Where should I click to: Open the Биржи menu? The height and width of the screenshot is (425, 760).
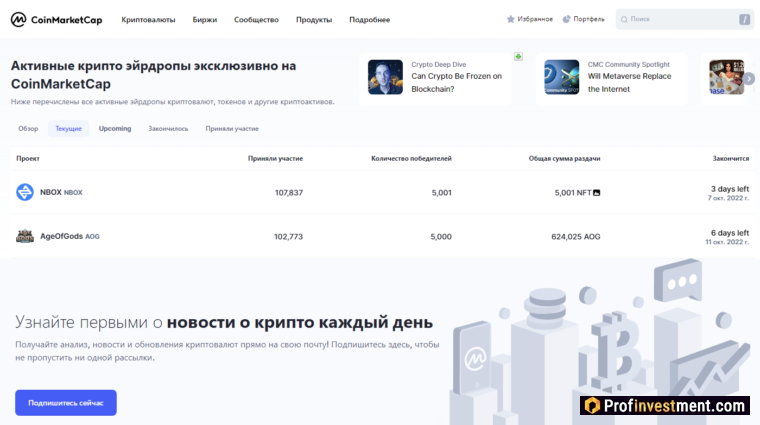(205, 20)
